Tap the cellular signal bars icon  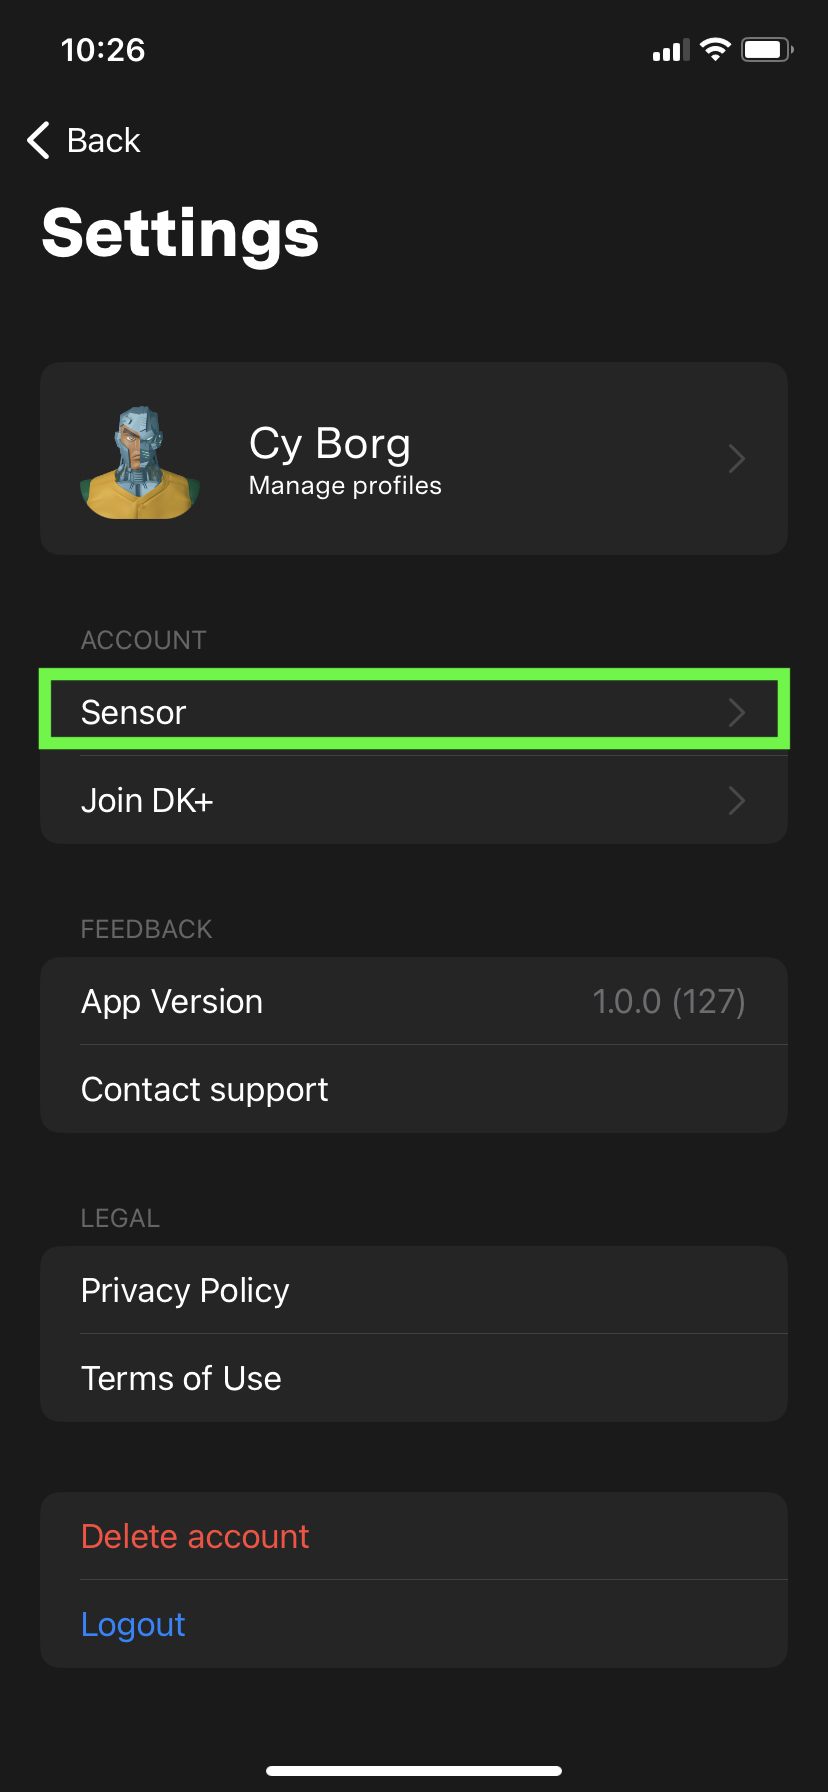[671, 51]
